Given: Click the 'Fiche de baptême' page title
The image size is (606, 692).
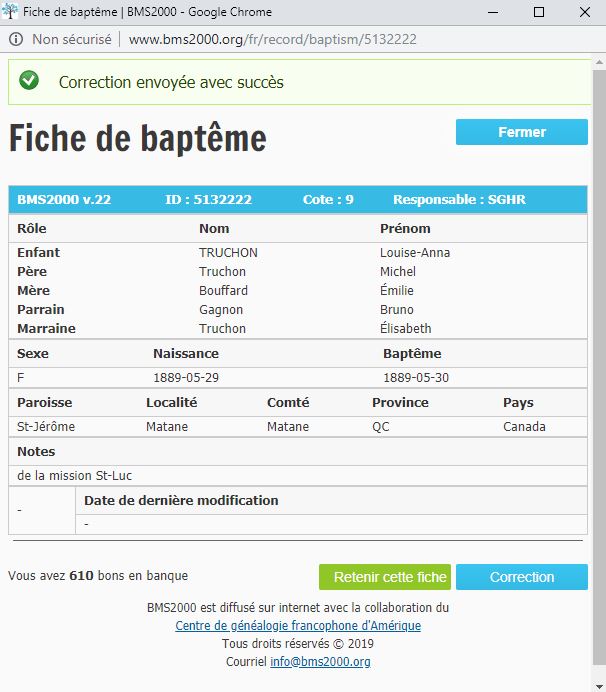Looking at the screenshot, I should pos(138,138).
